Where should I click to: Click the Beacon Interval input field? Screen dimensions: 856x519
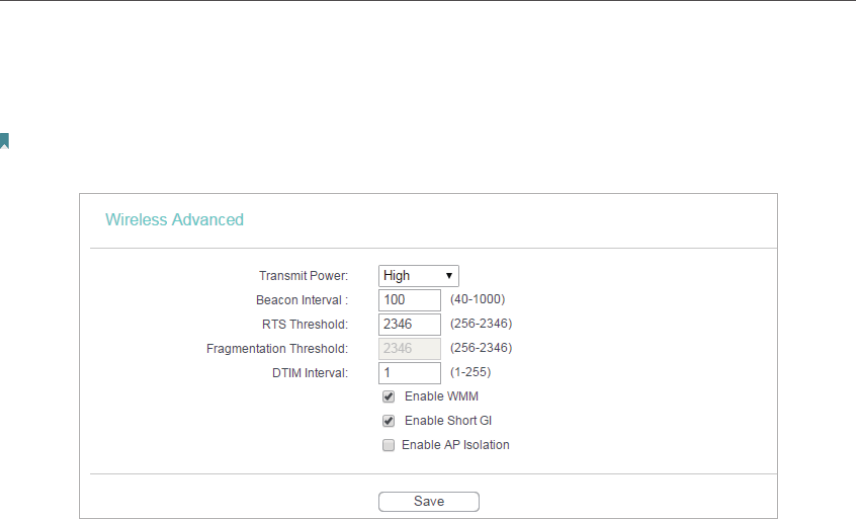click(x=409, y=300)
